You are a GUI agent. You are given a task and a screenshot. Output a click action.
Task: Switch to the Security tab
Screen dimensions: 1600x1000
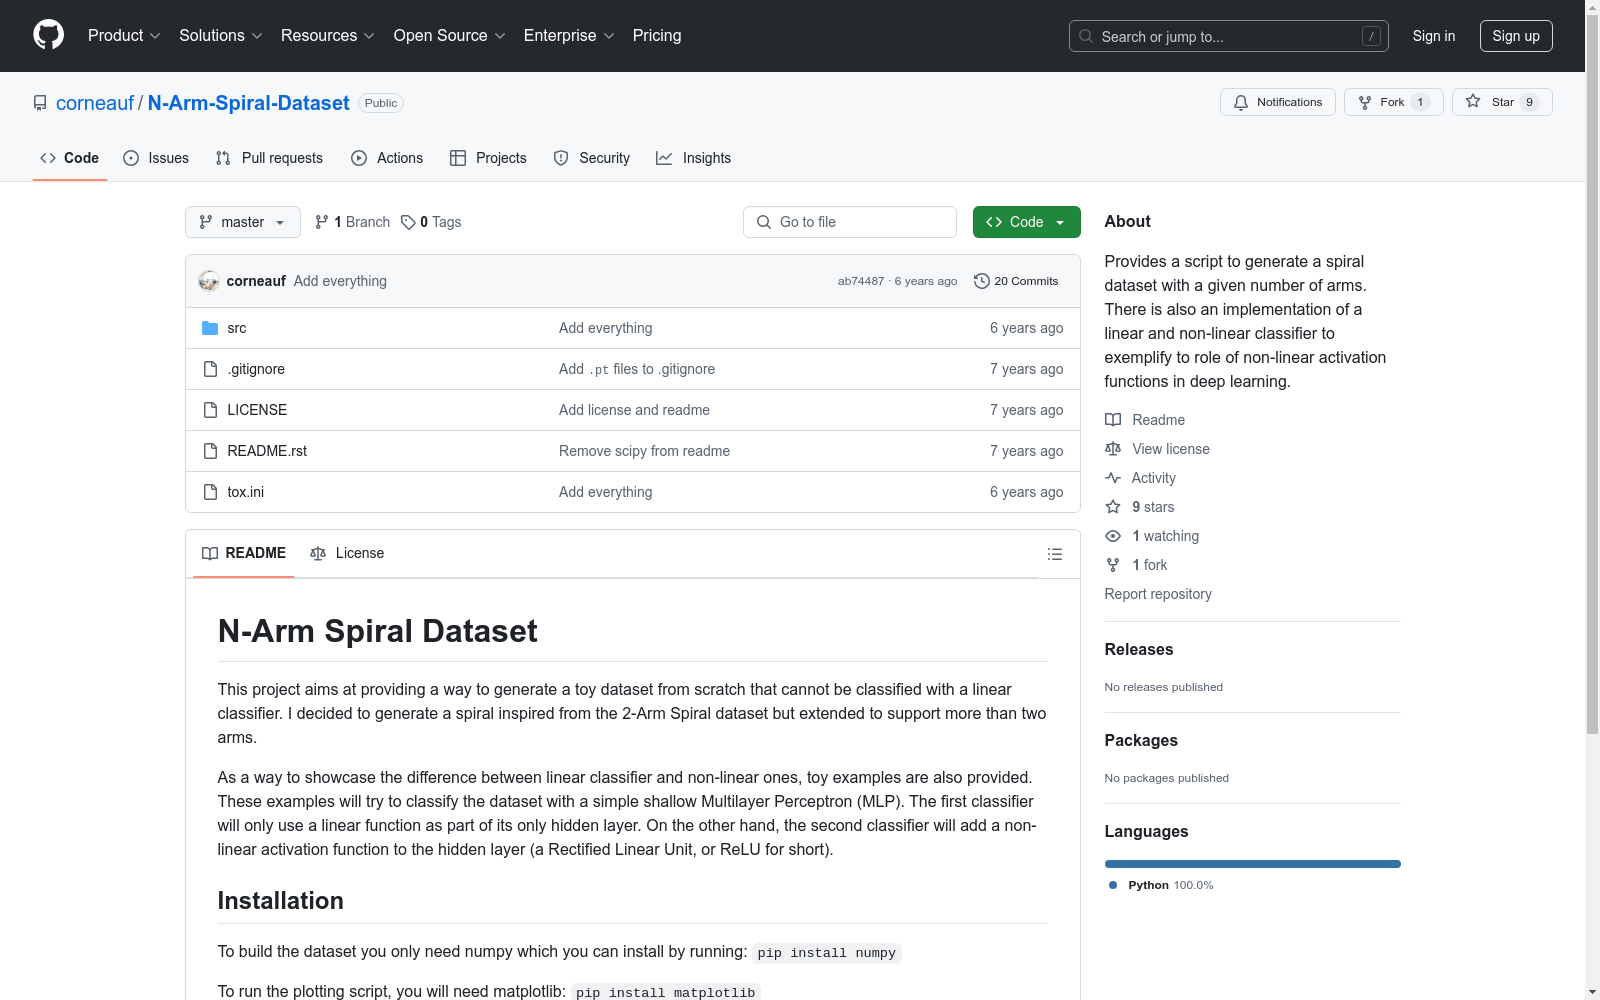(592, 158)
